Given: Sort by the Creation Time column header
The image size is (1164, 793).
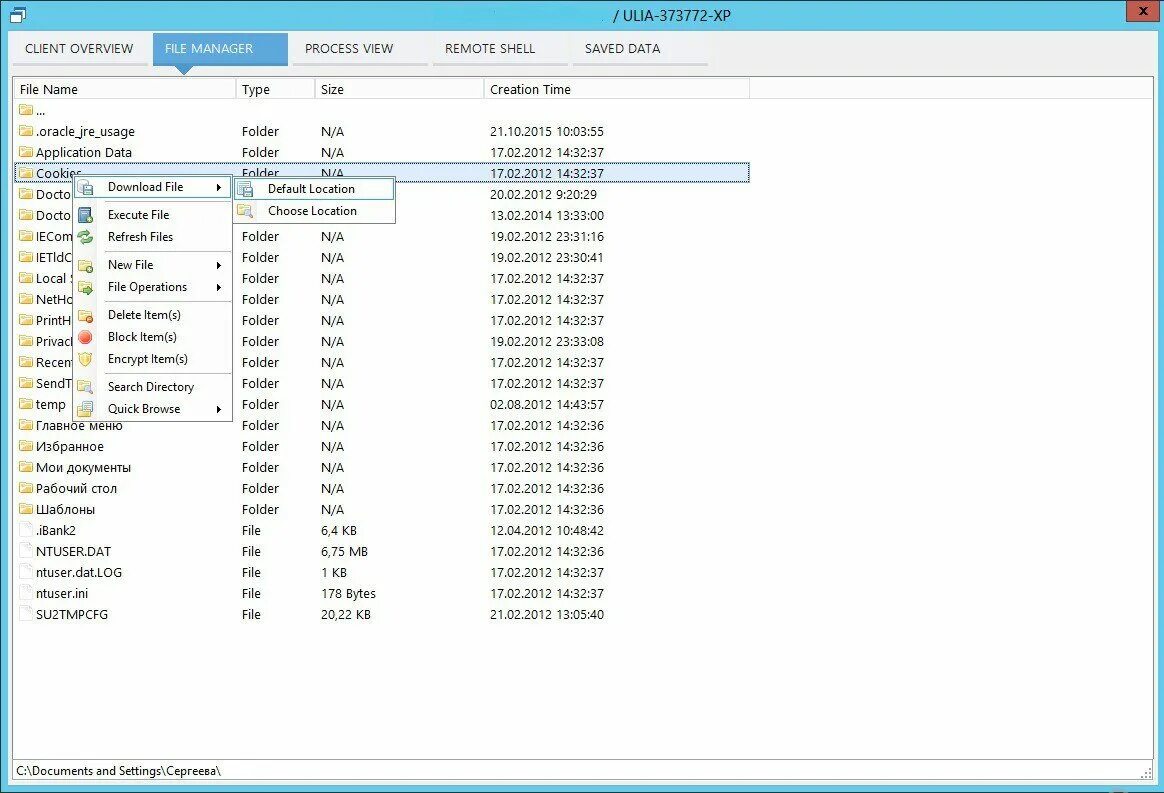Looking at the screenshot, I should (x=616, y=89).
